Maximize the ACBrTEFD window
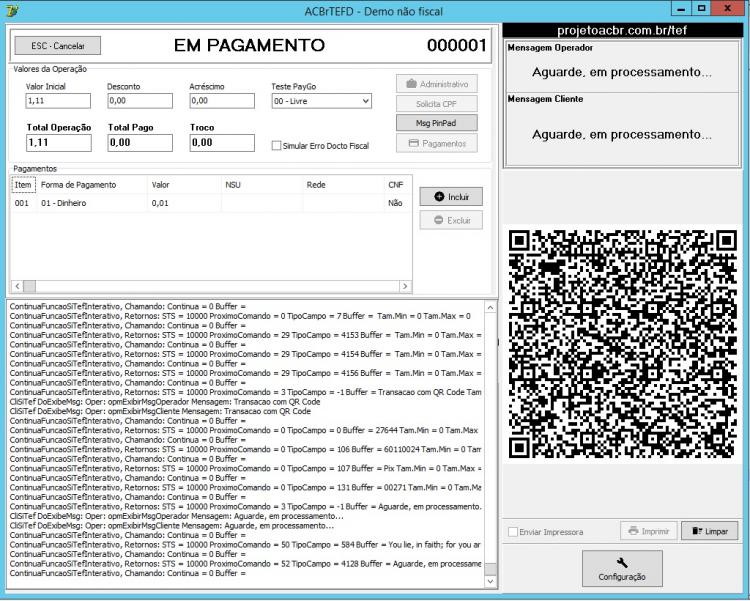The image size is (750, 601). pos(701,9)
